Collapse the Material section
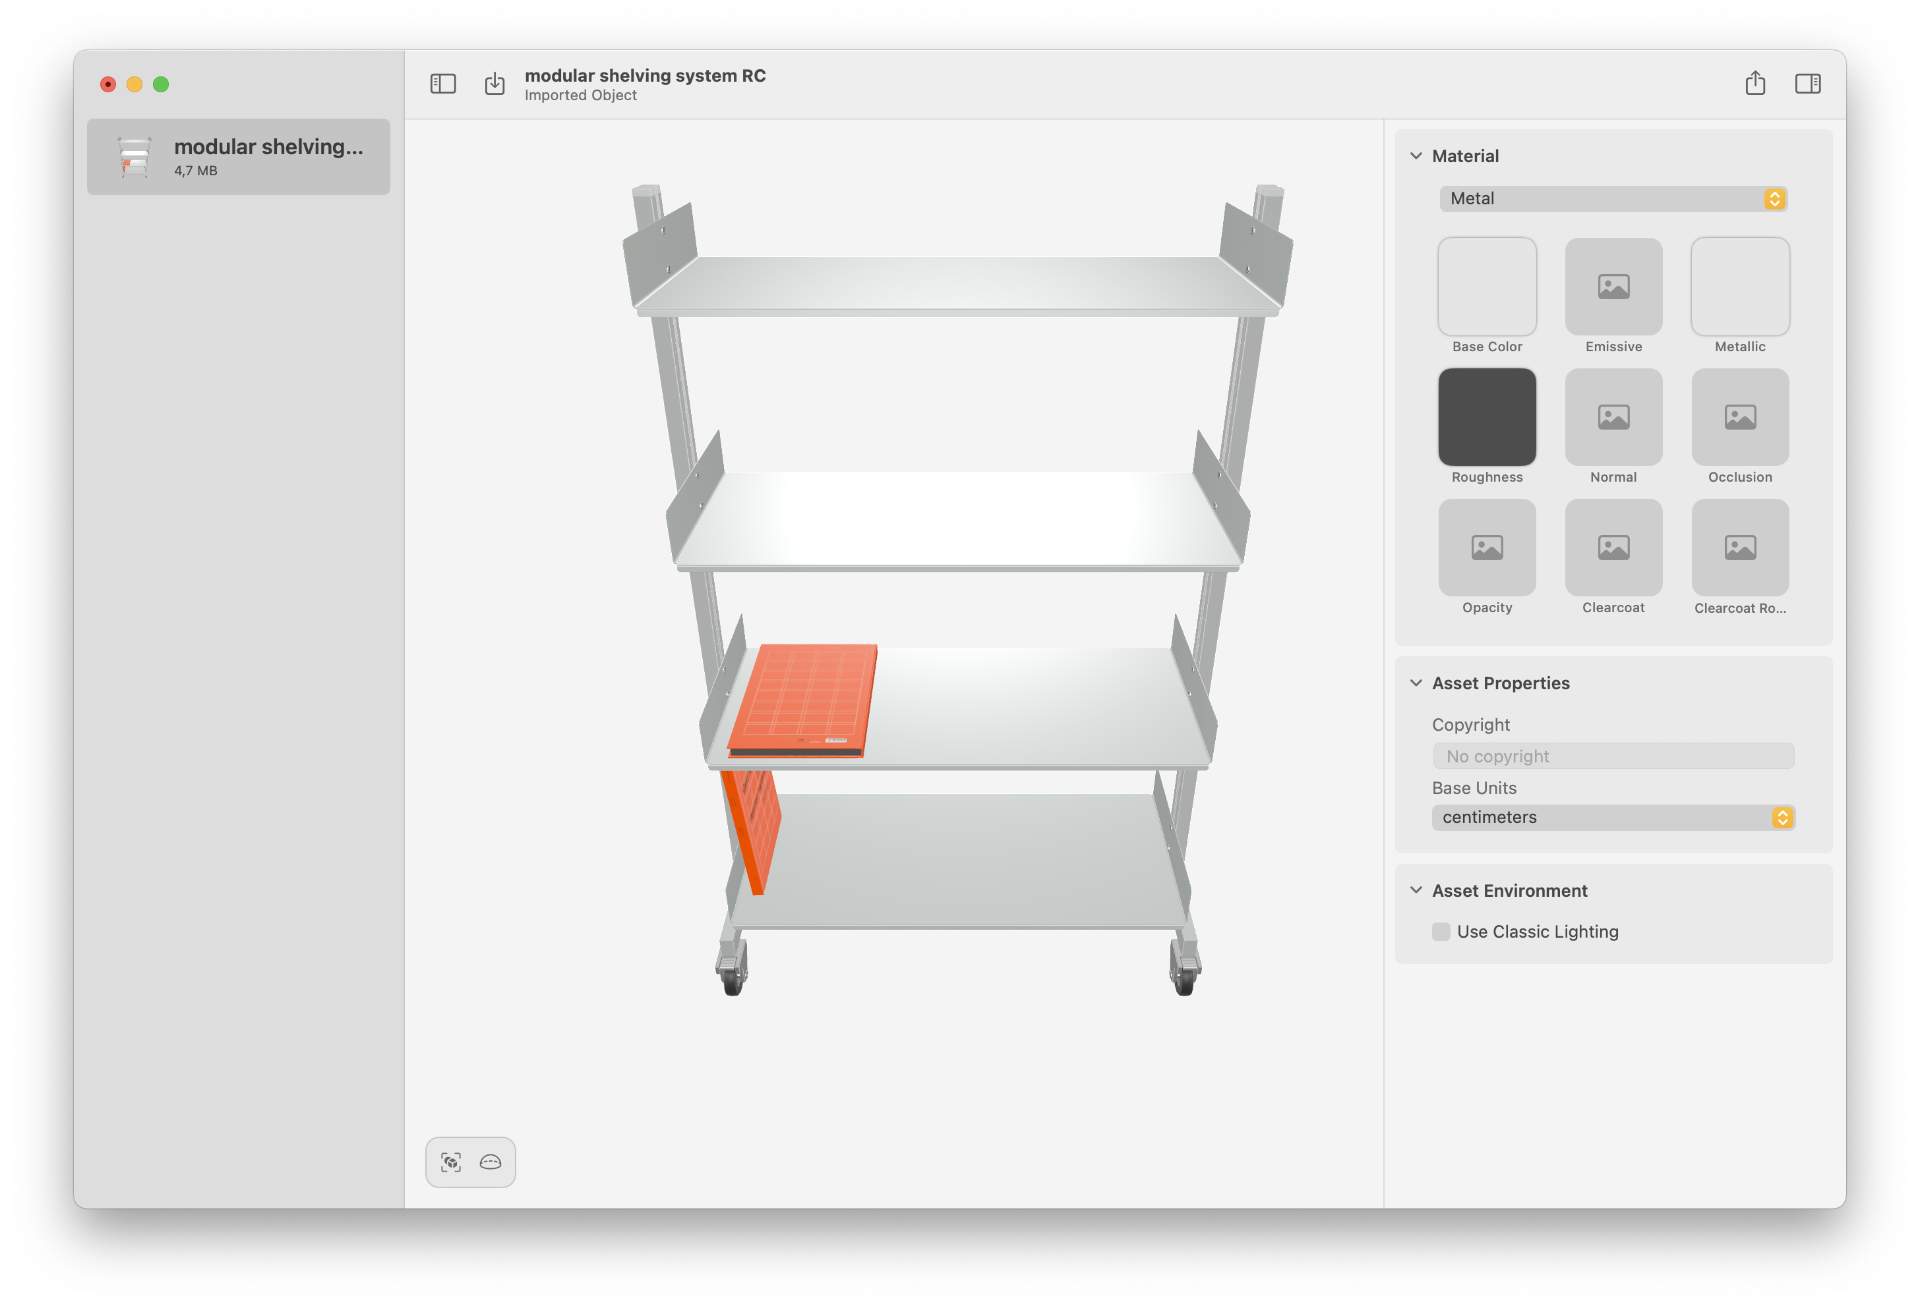The image size is (1920, 1306). (x=1416, y=156)
